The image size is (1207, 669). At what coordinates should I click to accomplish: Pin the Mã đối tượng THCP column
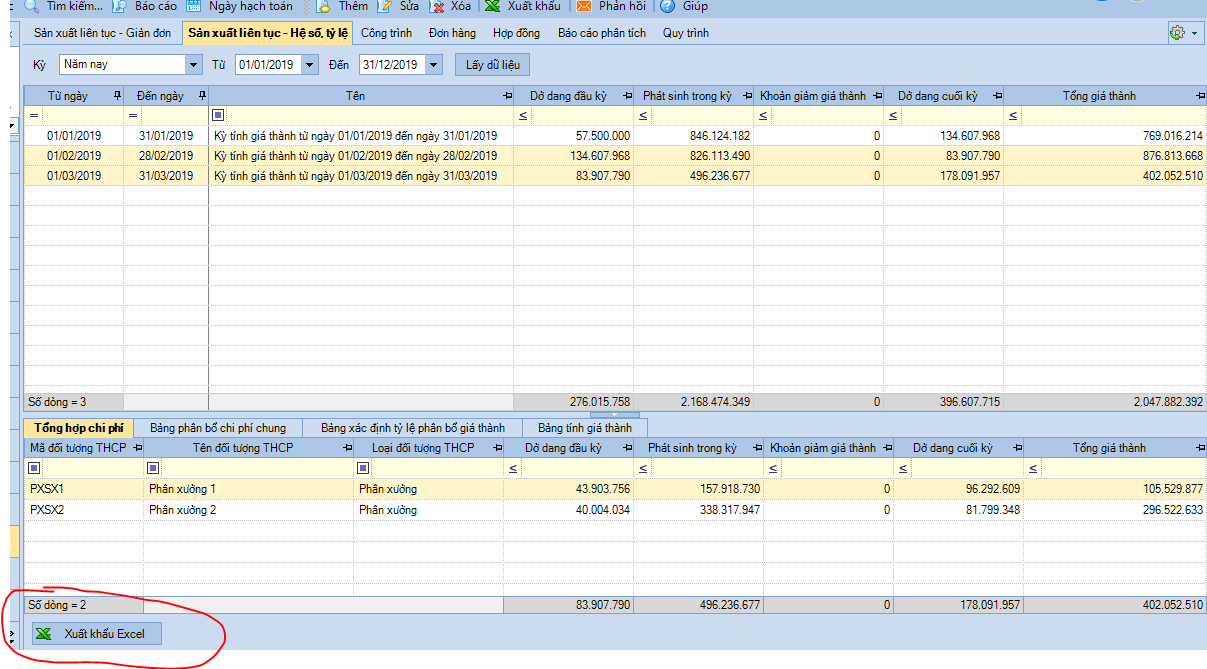(x=137, y=448)
